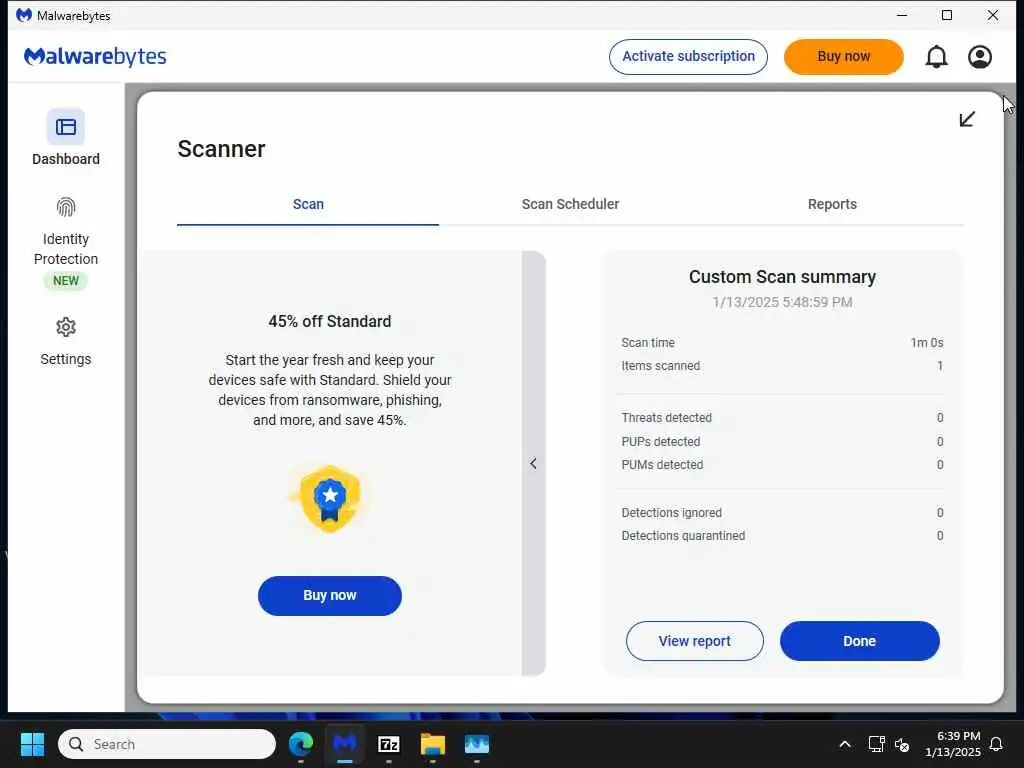The height and width of the screenshot is (768, 1024).
Task: Open the Windows Start menu
Action: (x=32, y=744)
